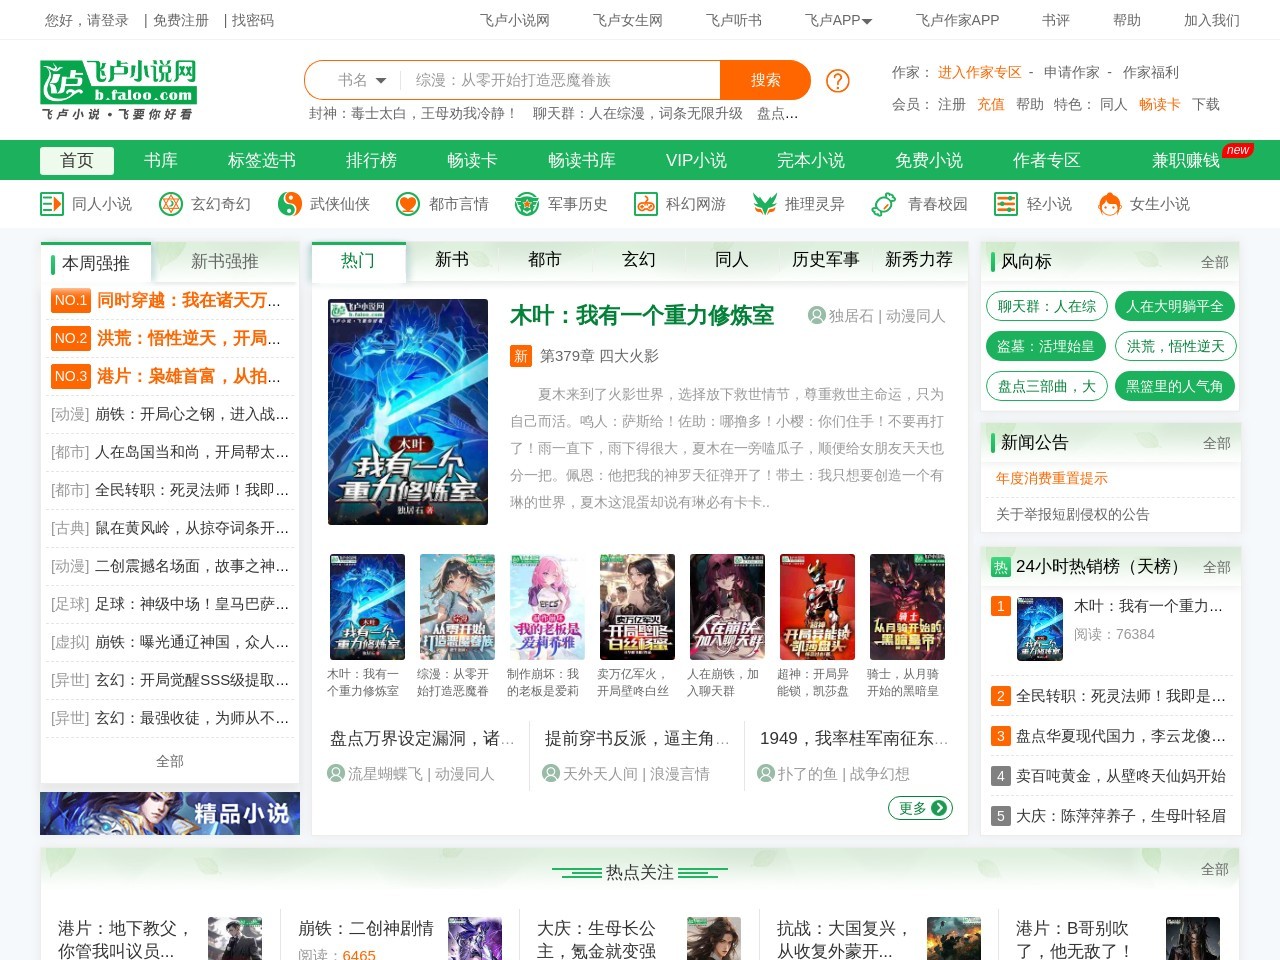Click author icon beside 扑了的鱼

pos(766,773)
